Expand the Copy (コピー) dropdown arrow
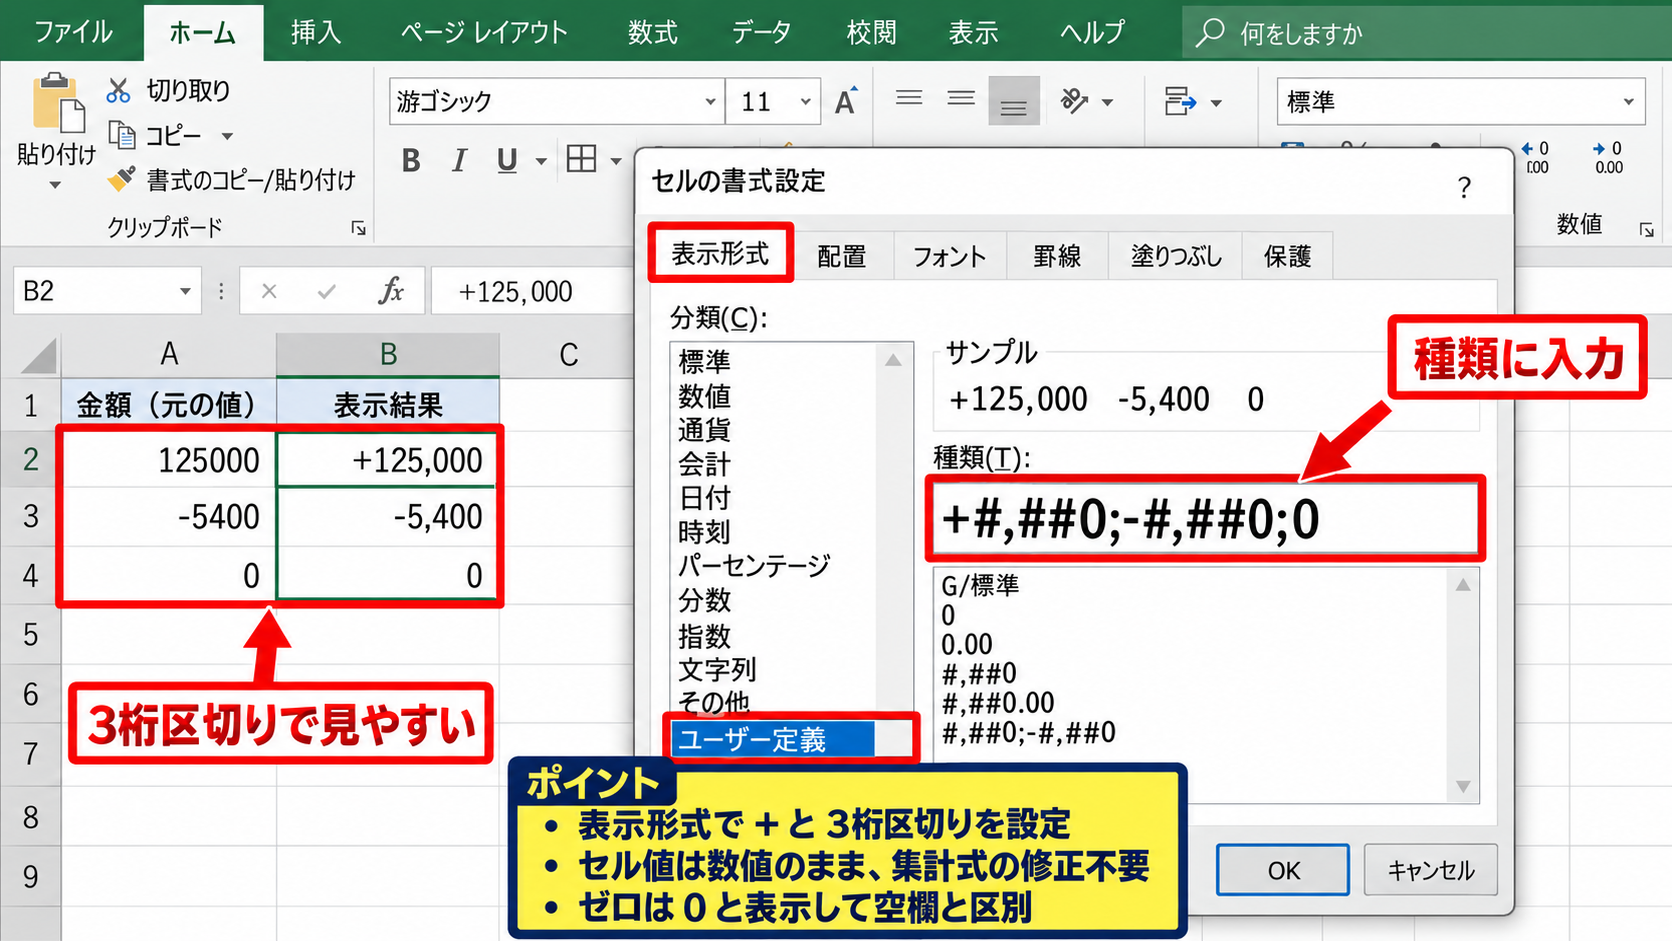Screen dimensions: 1672x941 pyautogui.click(x=227, y=135)
